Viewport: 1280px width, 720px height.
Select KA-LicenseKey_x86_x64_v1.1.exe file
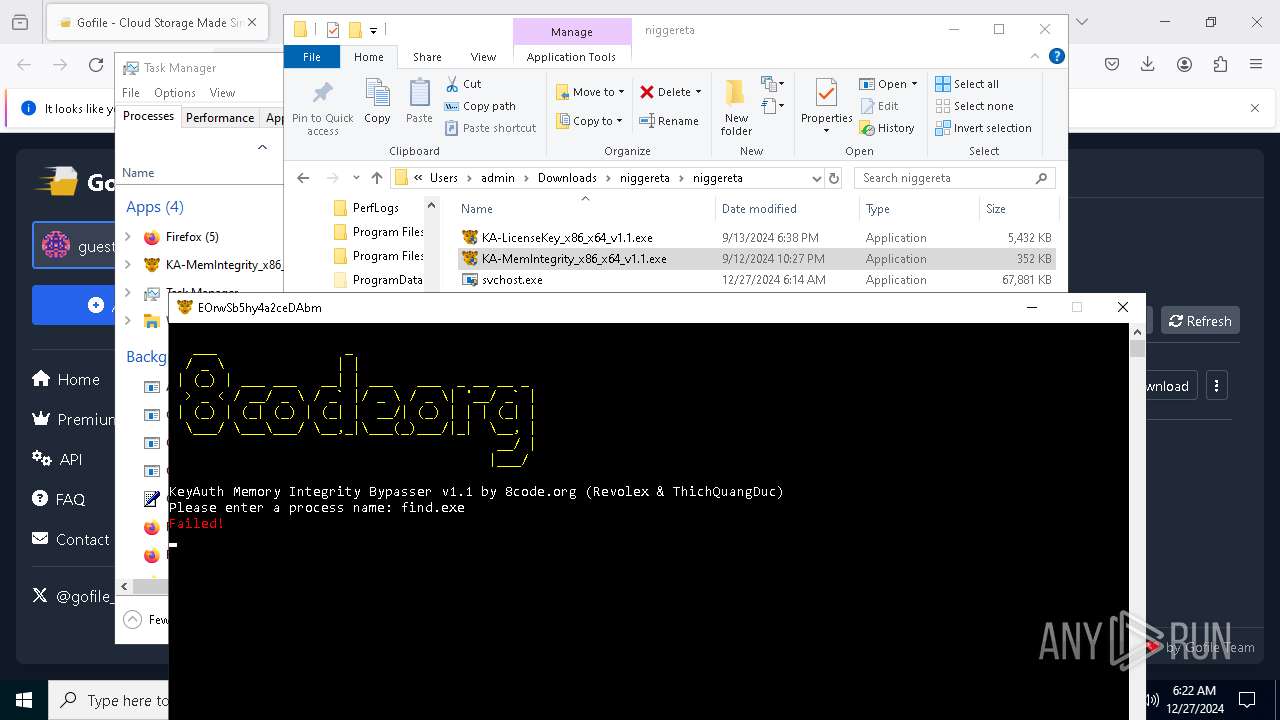(x=756, y=238)
